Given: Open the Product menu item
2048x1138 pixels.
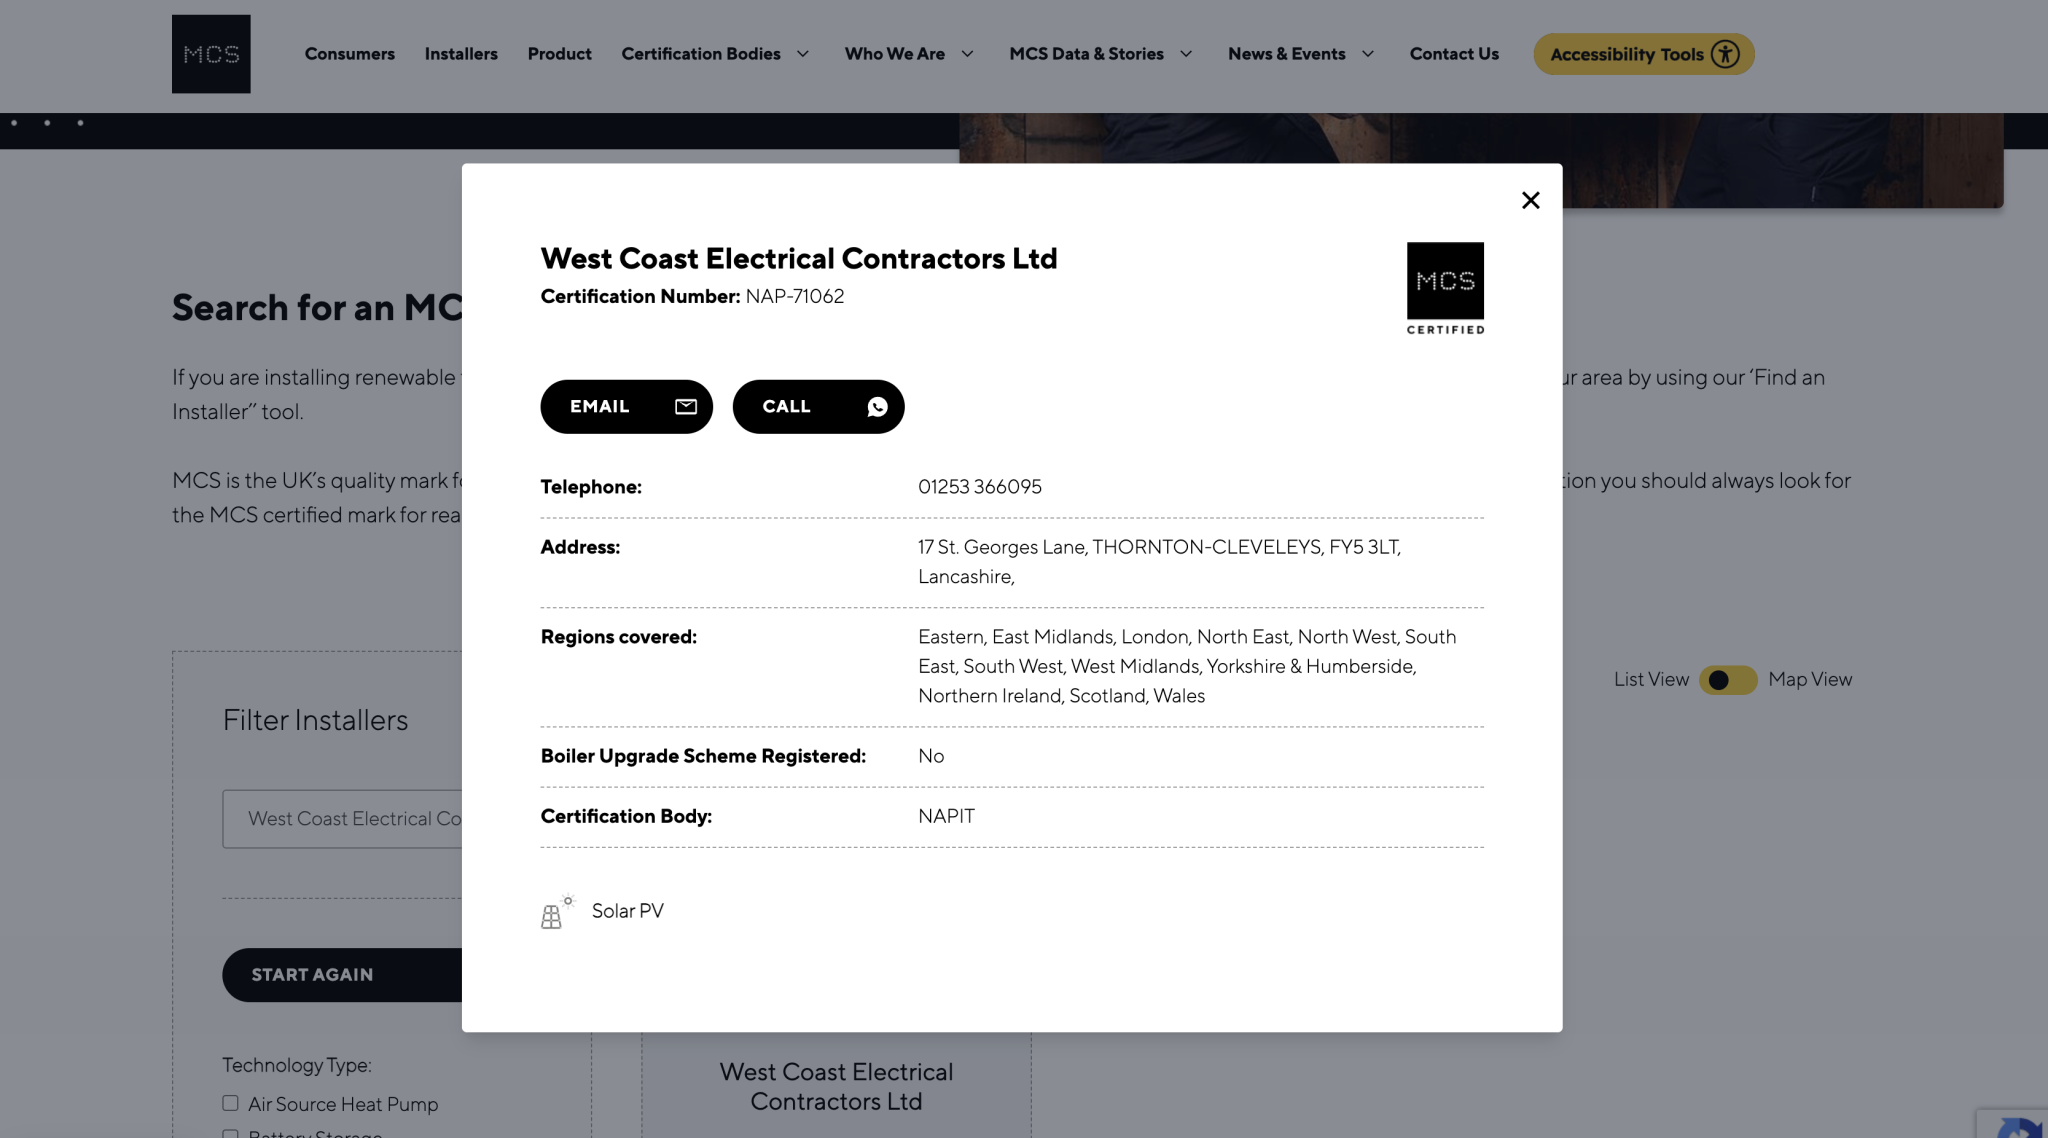Looking at the screenshot, I should (x=559, y=54).
